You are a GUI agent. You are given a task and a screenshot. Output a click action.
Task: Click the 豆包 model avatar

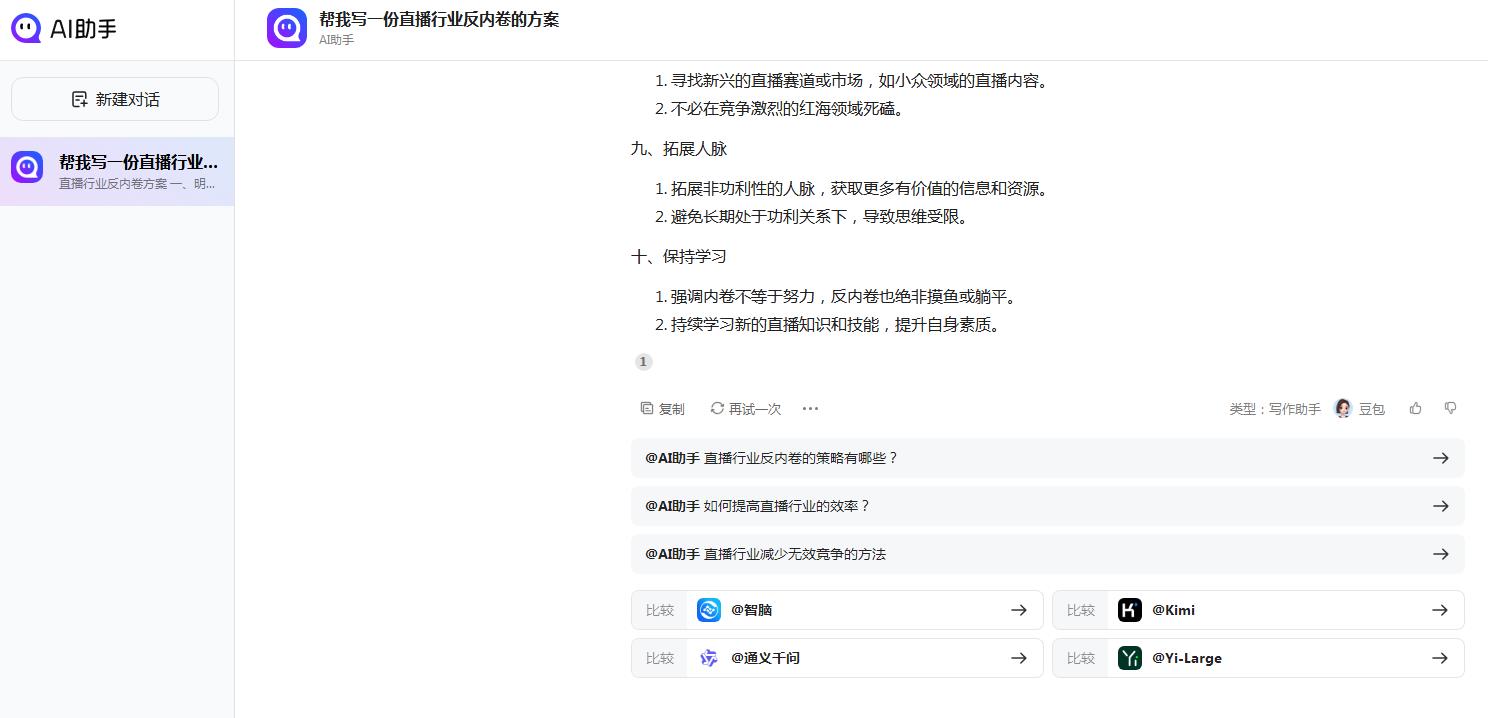[x=1343, y=408]
